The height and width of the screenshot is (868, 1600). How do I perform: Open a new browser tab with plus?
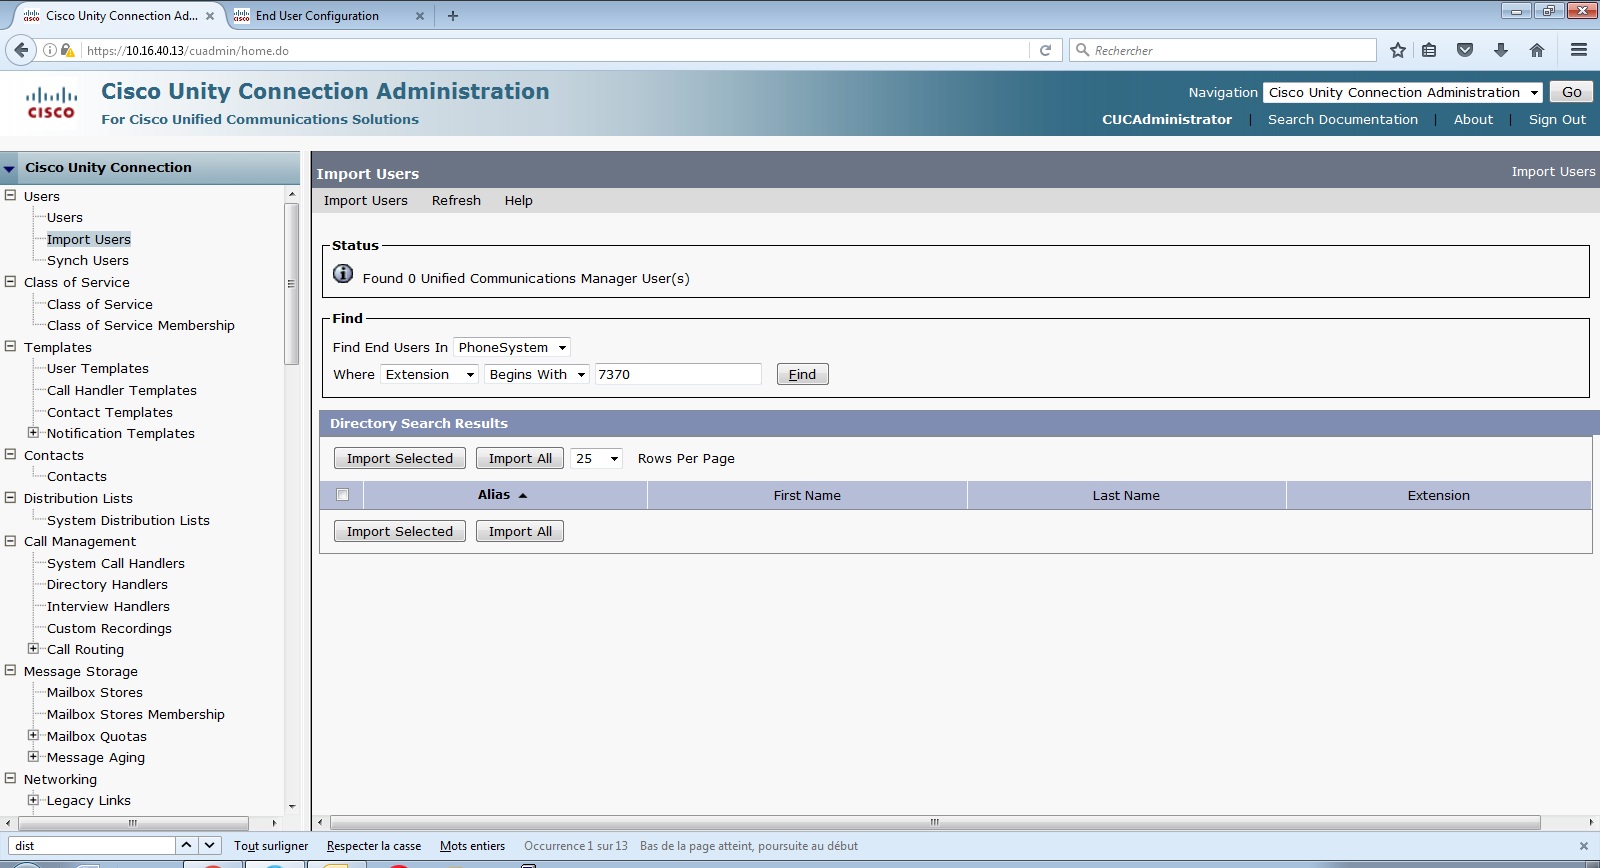pyautogui.click(x=453, y=16)
